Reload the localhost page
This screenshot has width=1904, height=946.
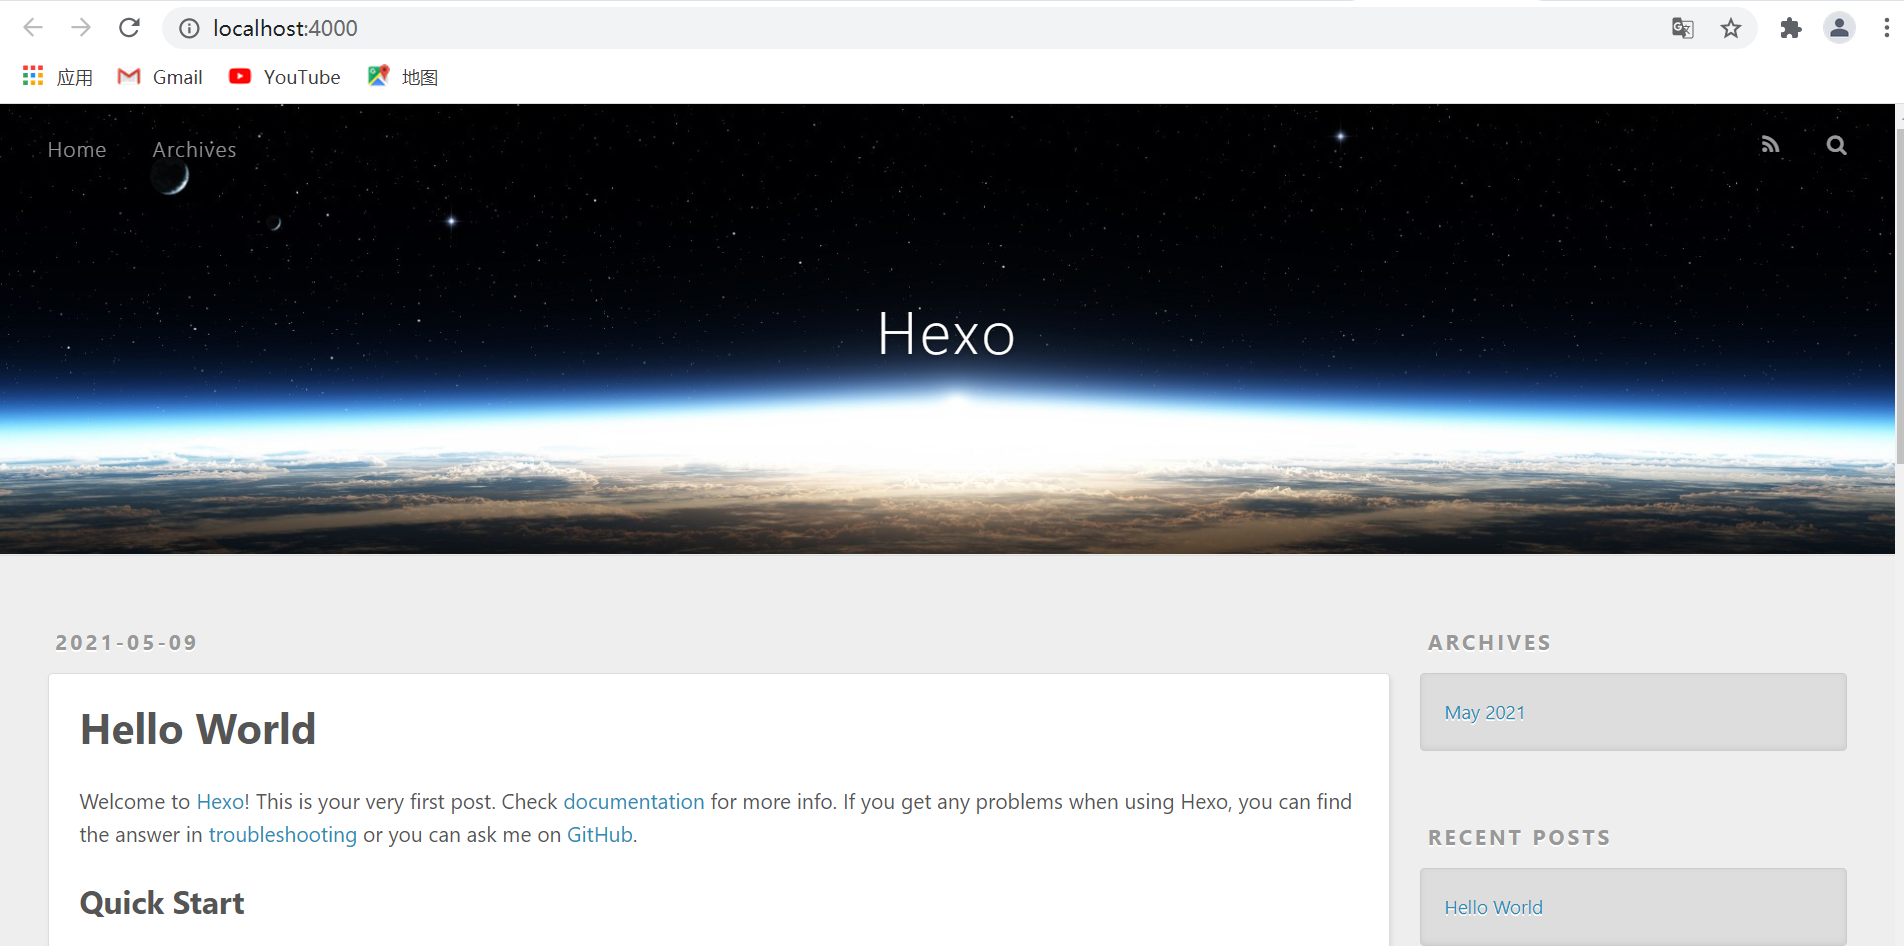pyautogui.click(x=129, y=28)
